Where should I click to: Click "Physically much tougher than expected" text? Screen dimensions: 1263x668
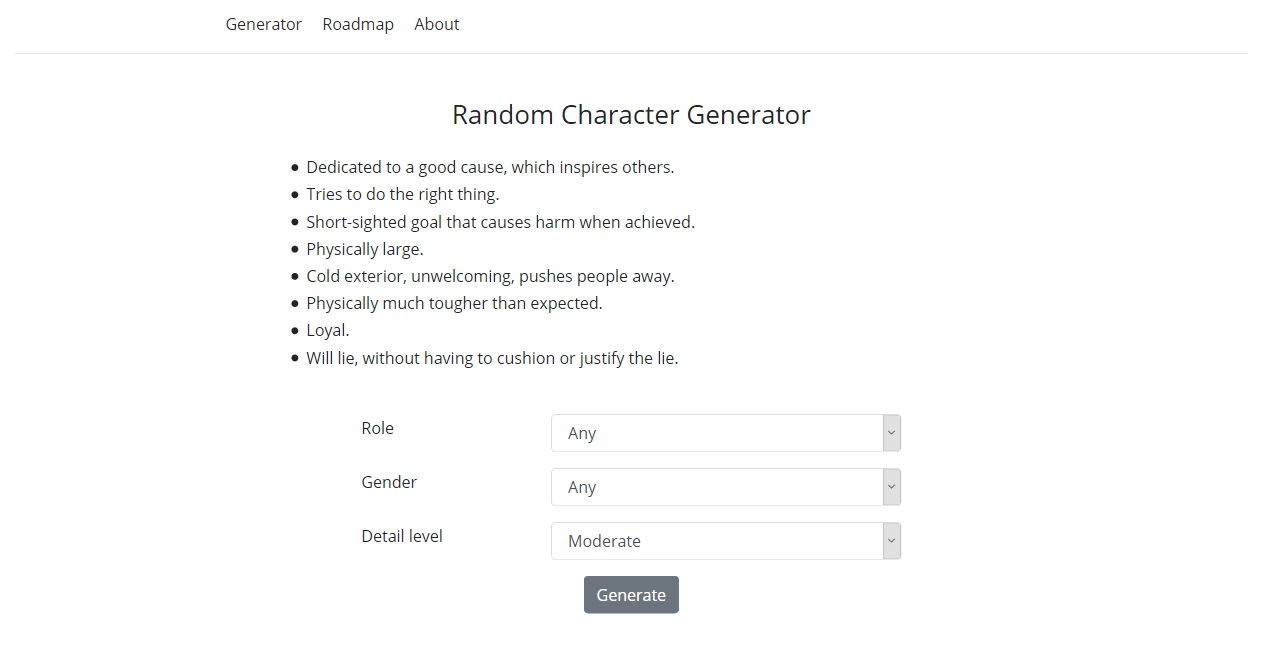[454, 303]
